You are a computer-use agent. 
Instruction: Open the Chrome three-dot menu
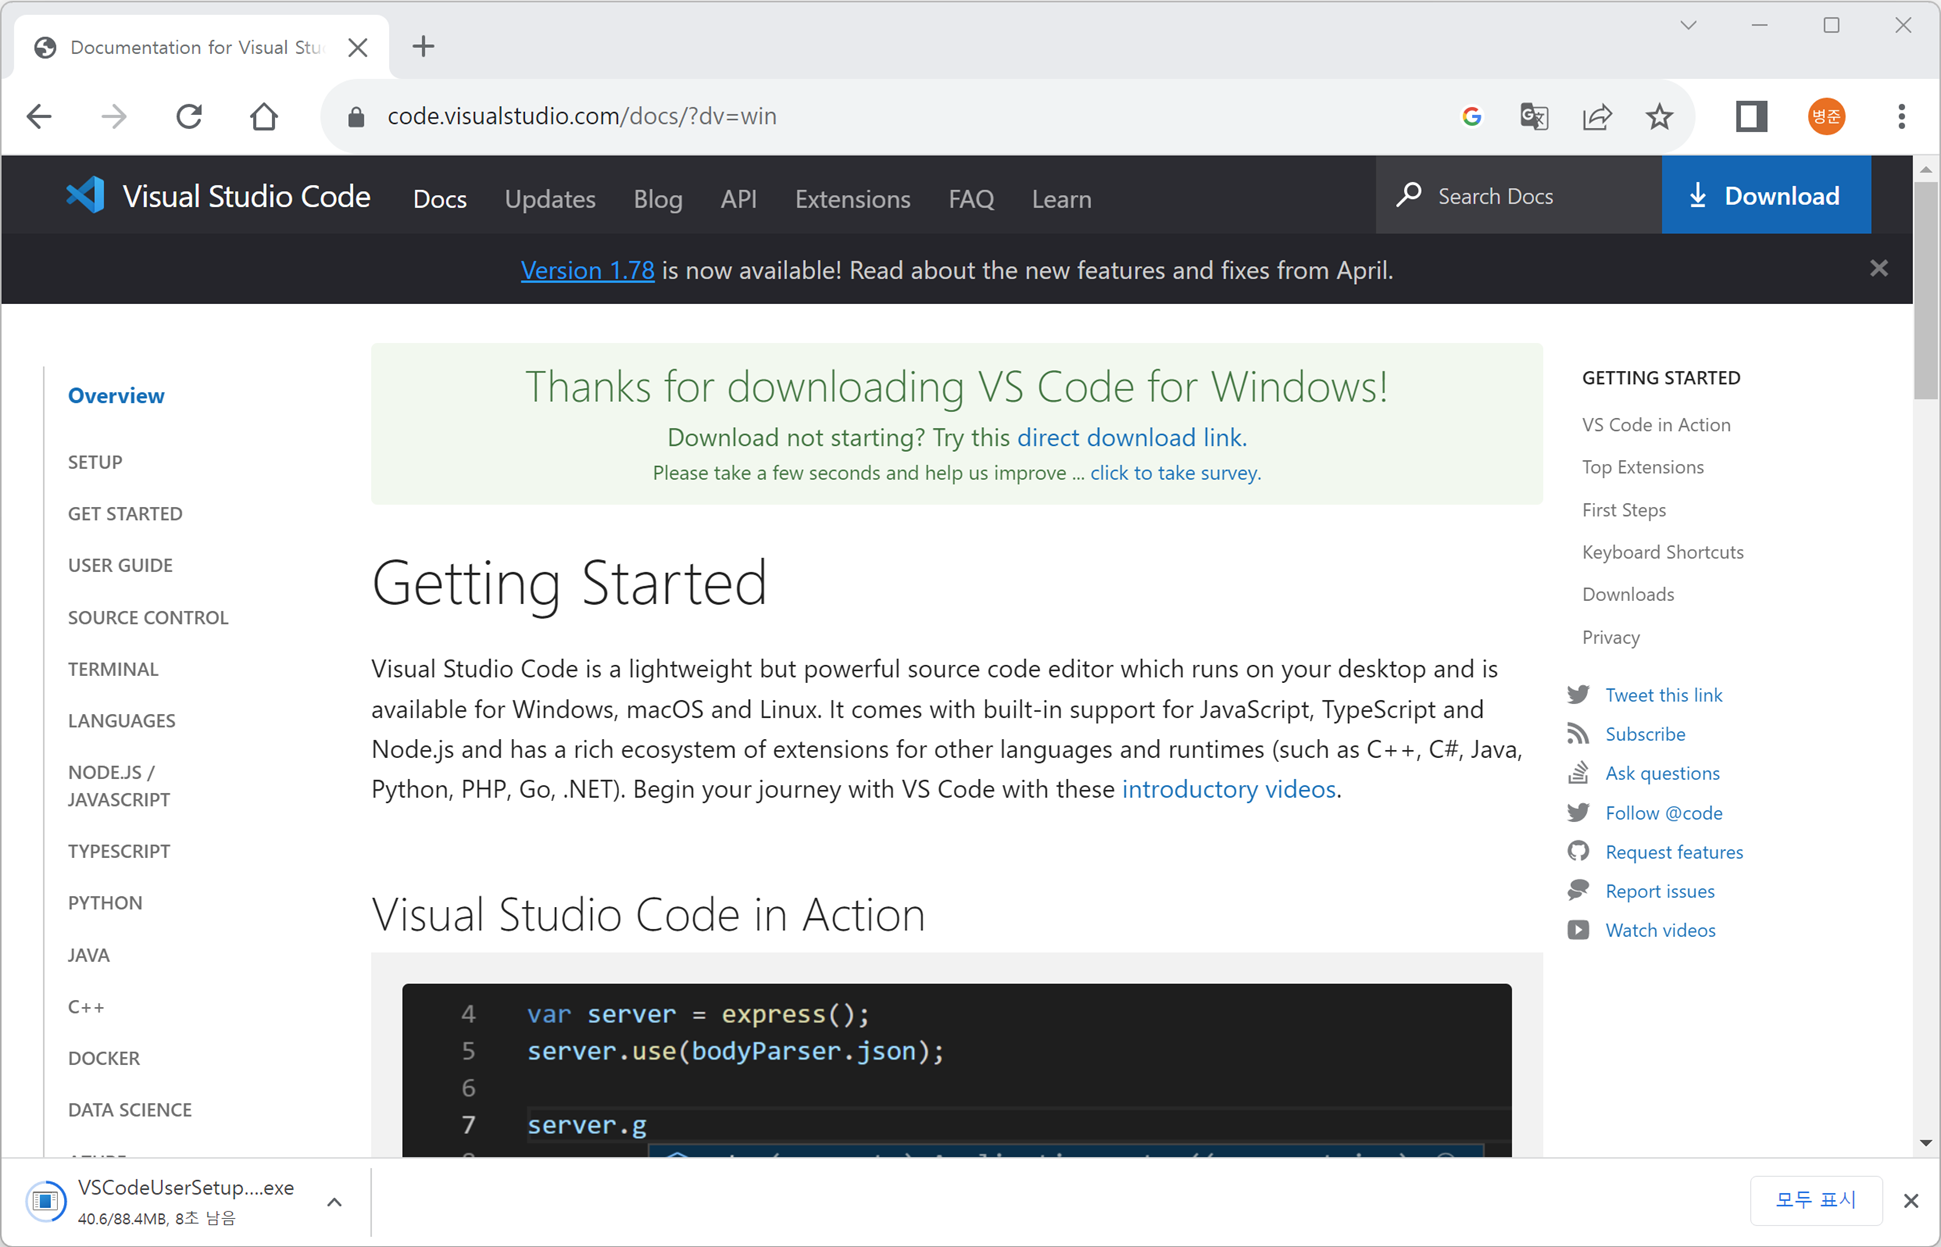1901,116
